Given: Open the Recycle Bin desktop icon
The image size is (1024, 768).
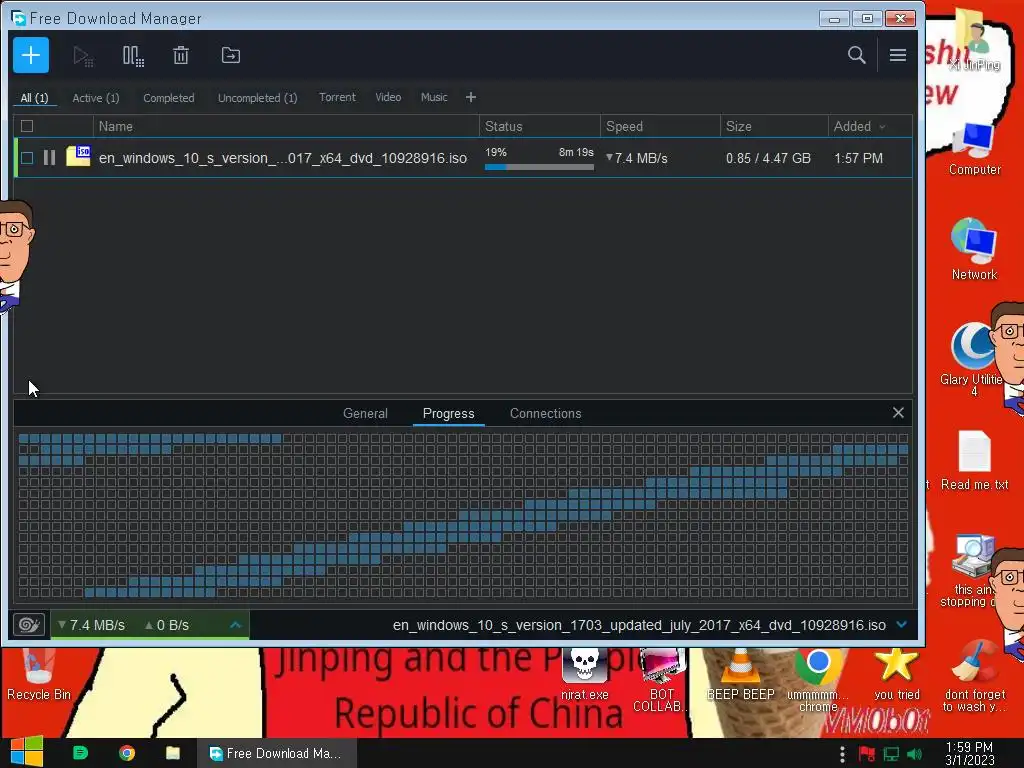Looking at the screenshot, I should (x=39, y=674).
